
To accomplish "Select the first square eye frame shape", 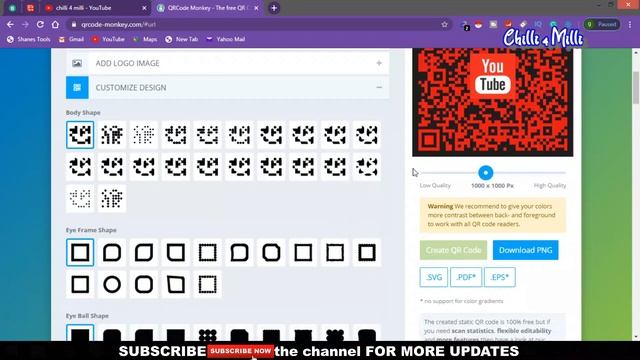I will (x=80, y=253).
